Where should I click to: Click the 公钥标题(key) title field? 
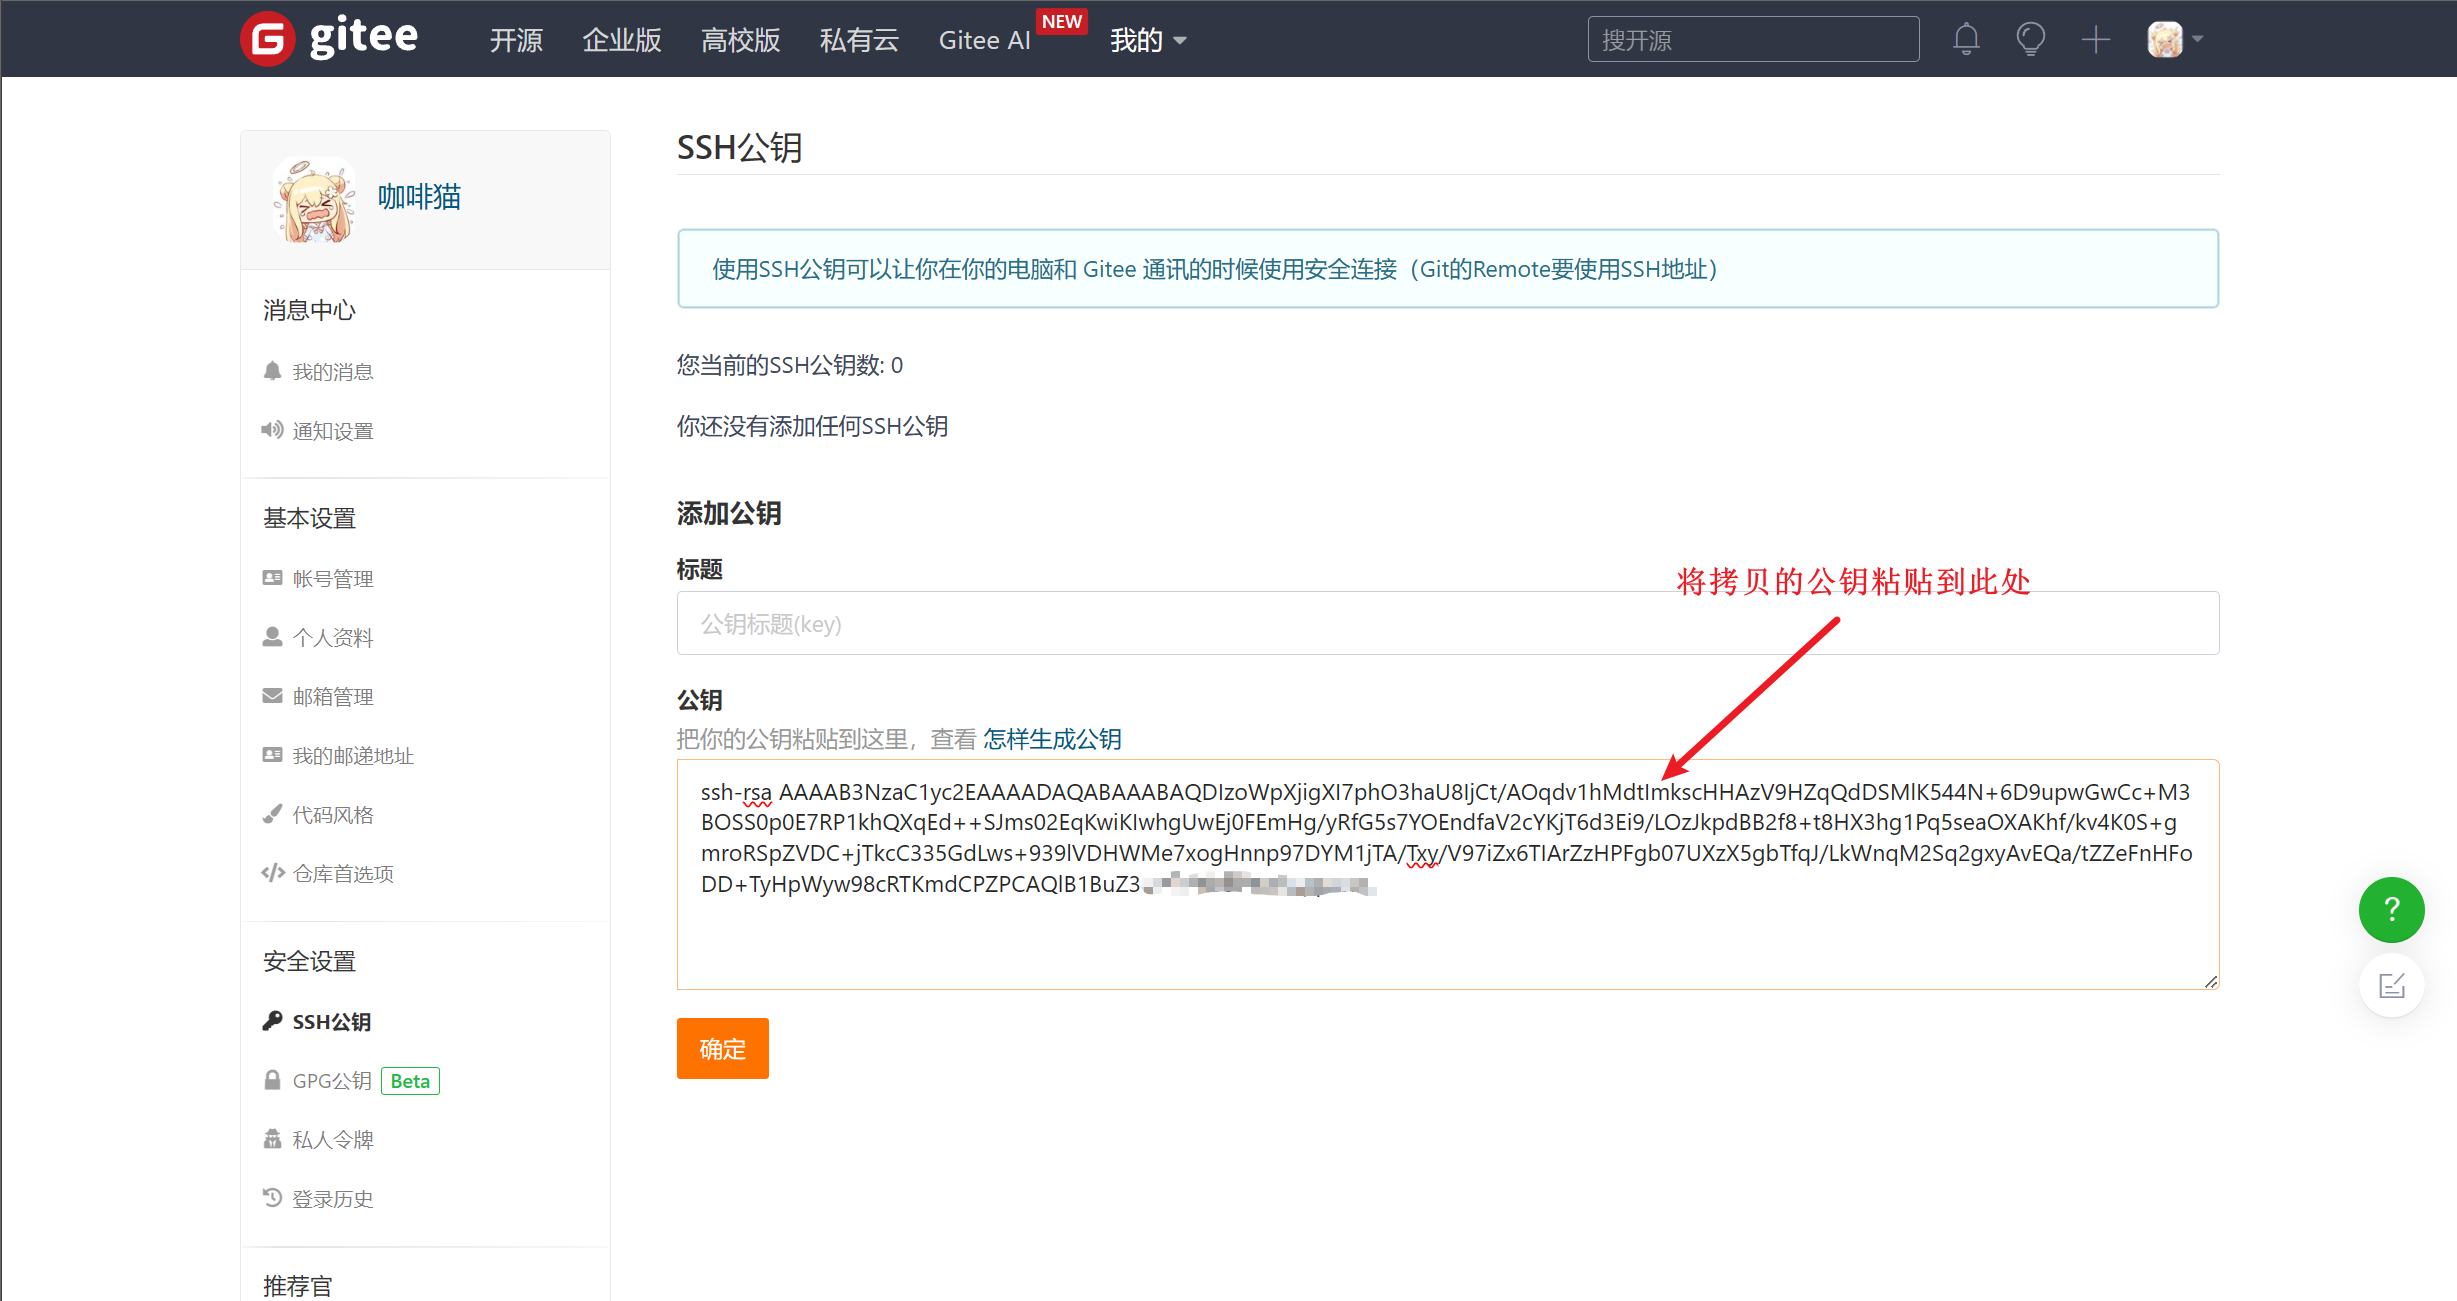click(1448, 623)
